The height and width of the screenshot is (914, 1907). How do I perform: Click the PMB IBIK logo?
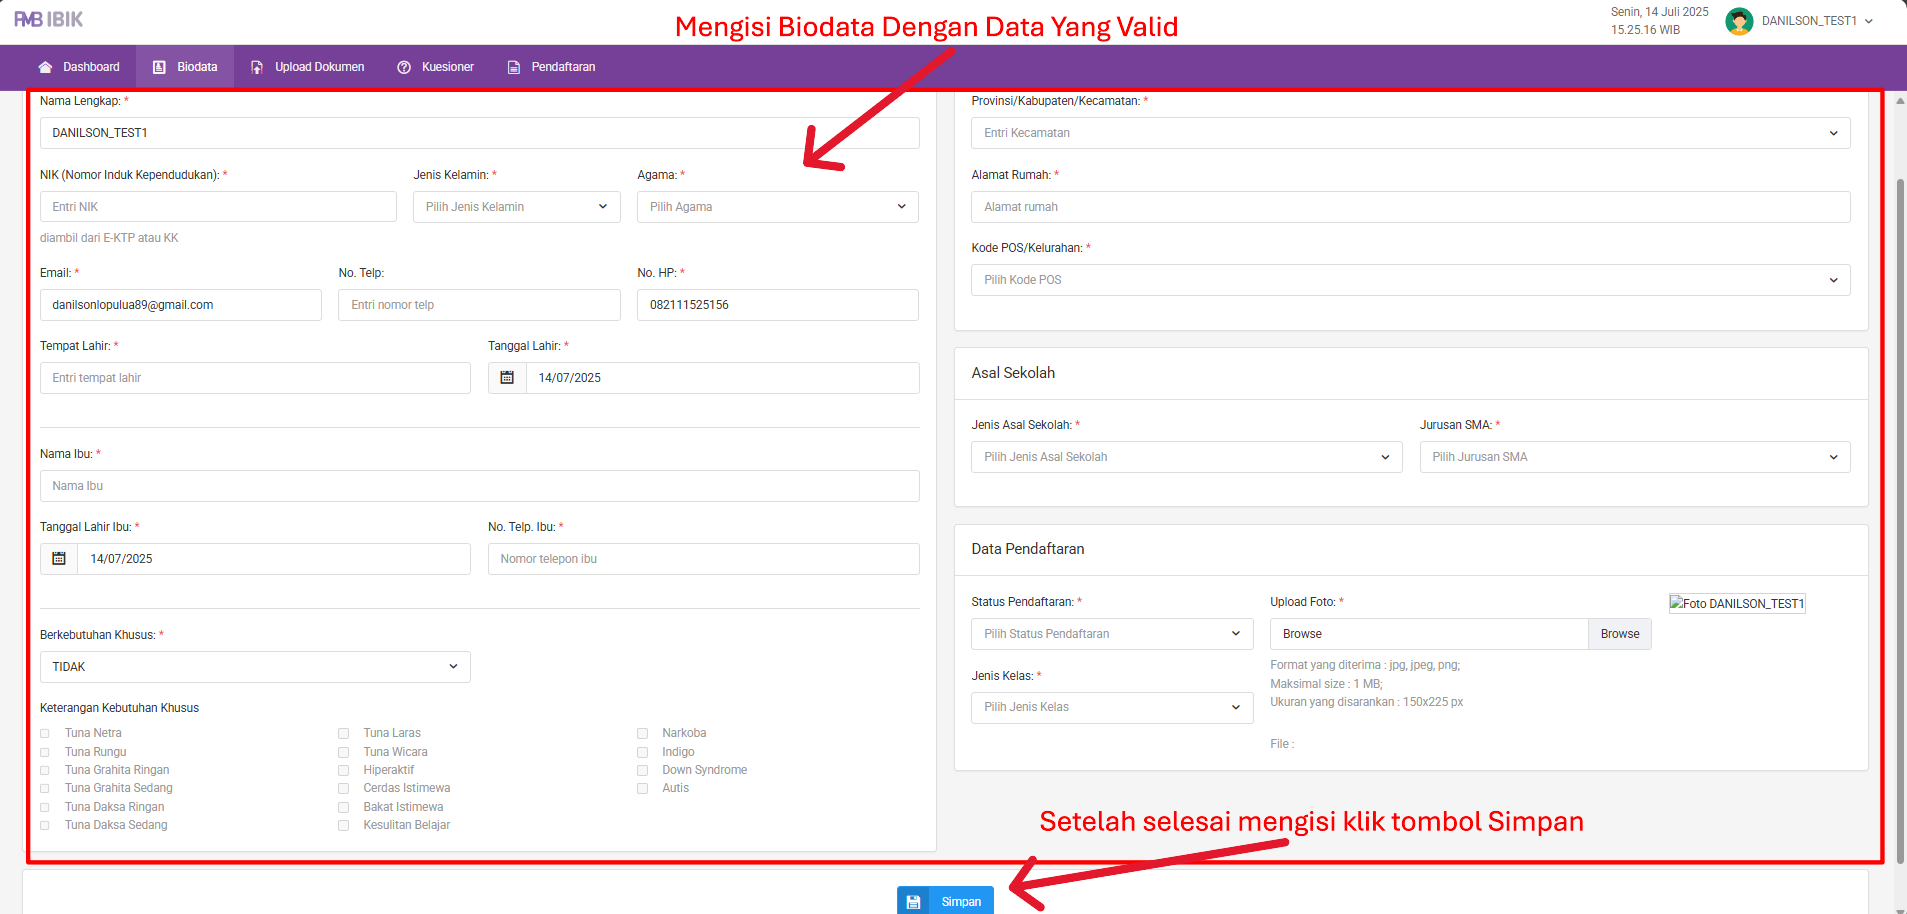49,20
